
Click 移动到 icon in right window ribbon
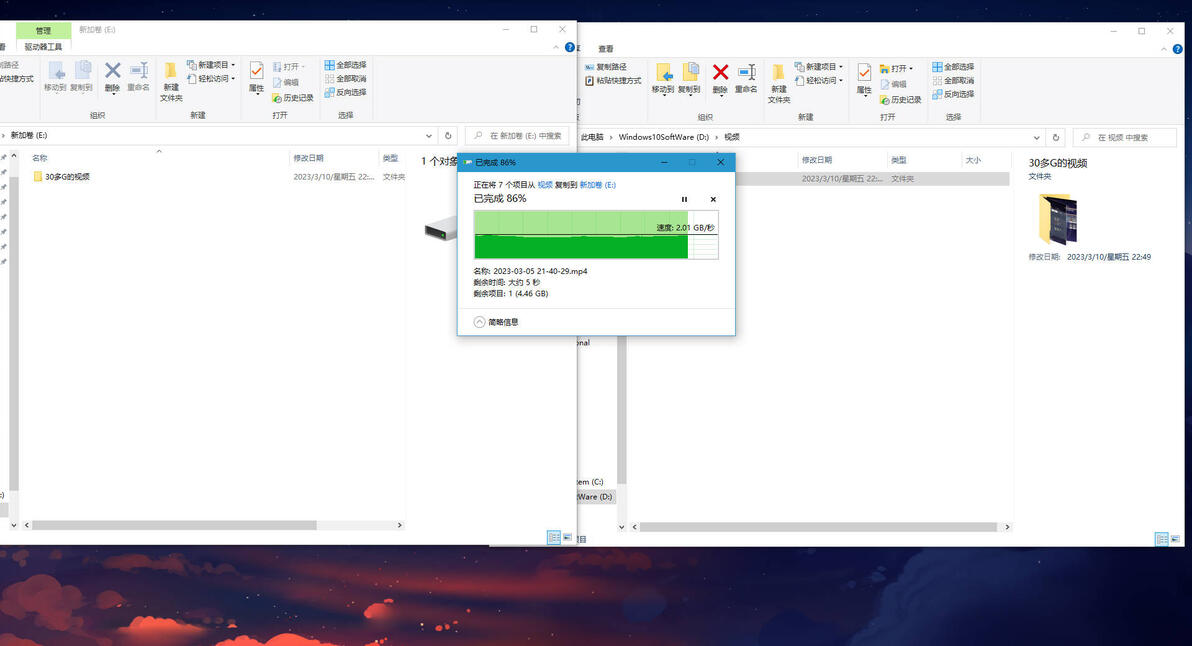pyautogui.click(x=663, y=79)
